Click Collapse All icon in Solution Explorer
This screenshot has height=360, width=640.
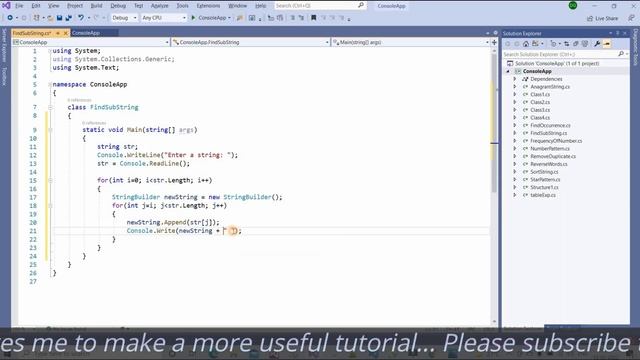coord(576,44)
